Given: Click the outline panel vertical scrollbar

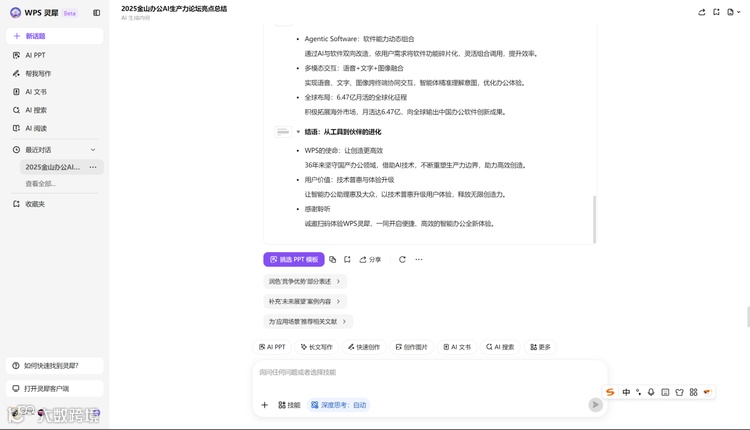Looking at the screenshot, I should click(x=595, y=219).
